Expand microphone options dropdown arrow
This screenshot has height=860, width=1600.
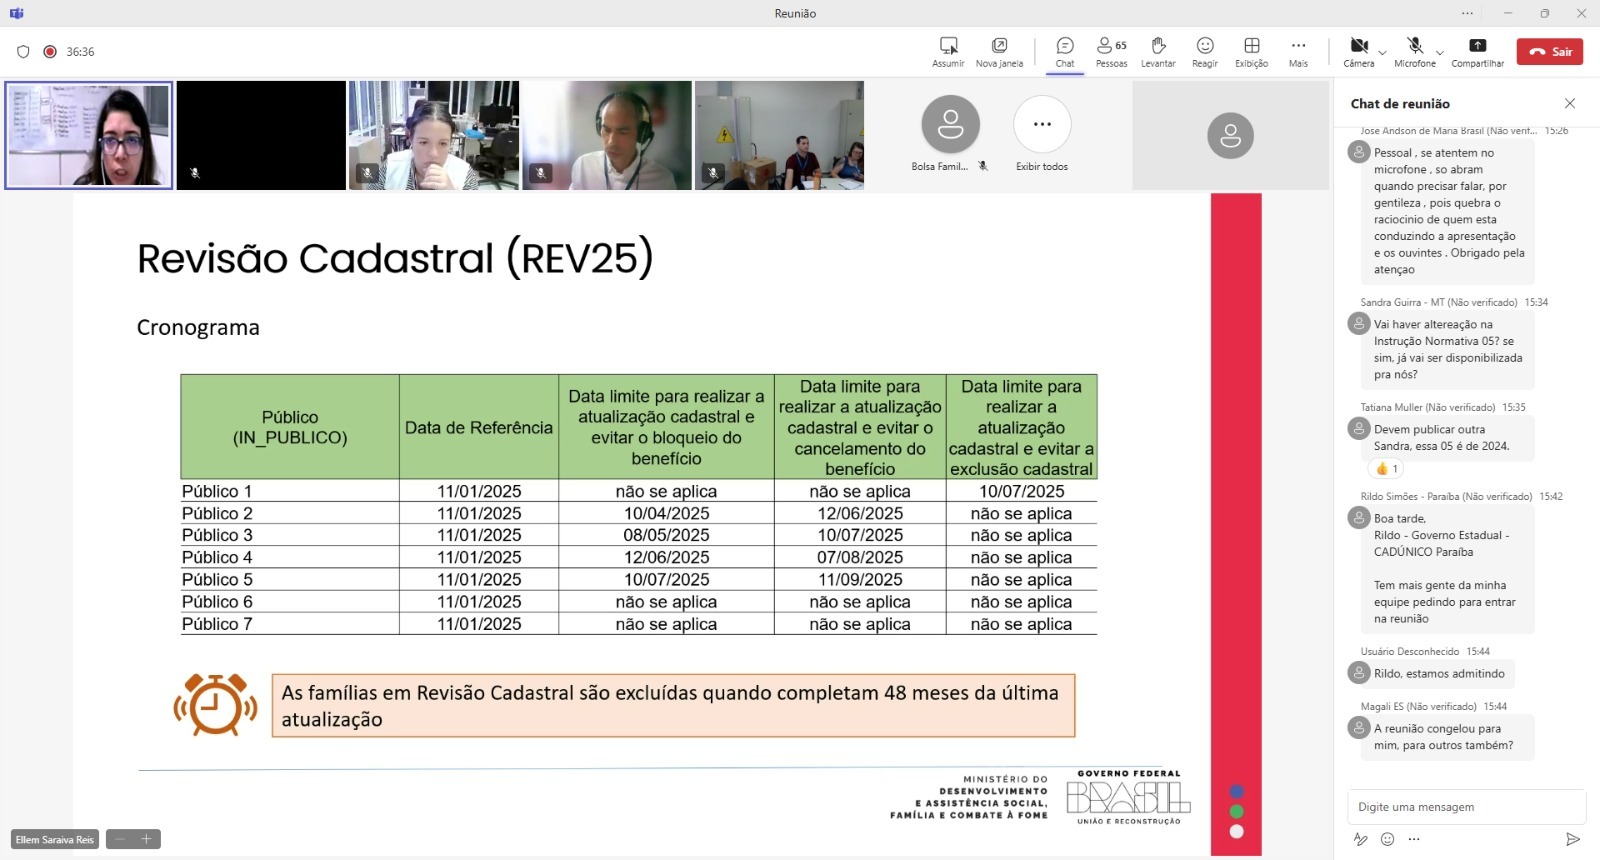click(1439, 52)
